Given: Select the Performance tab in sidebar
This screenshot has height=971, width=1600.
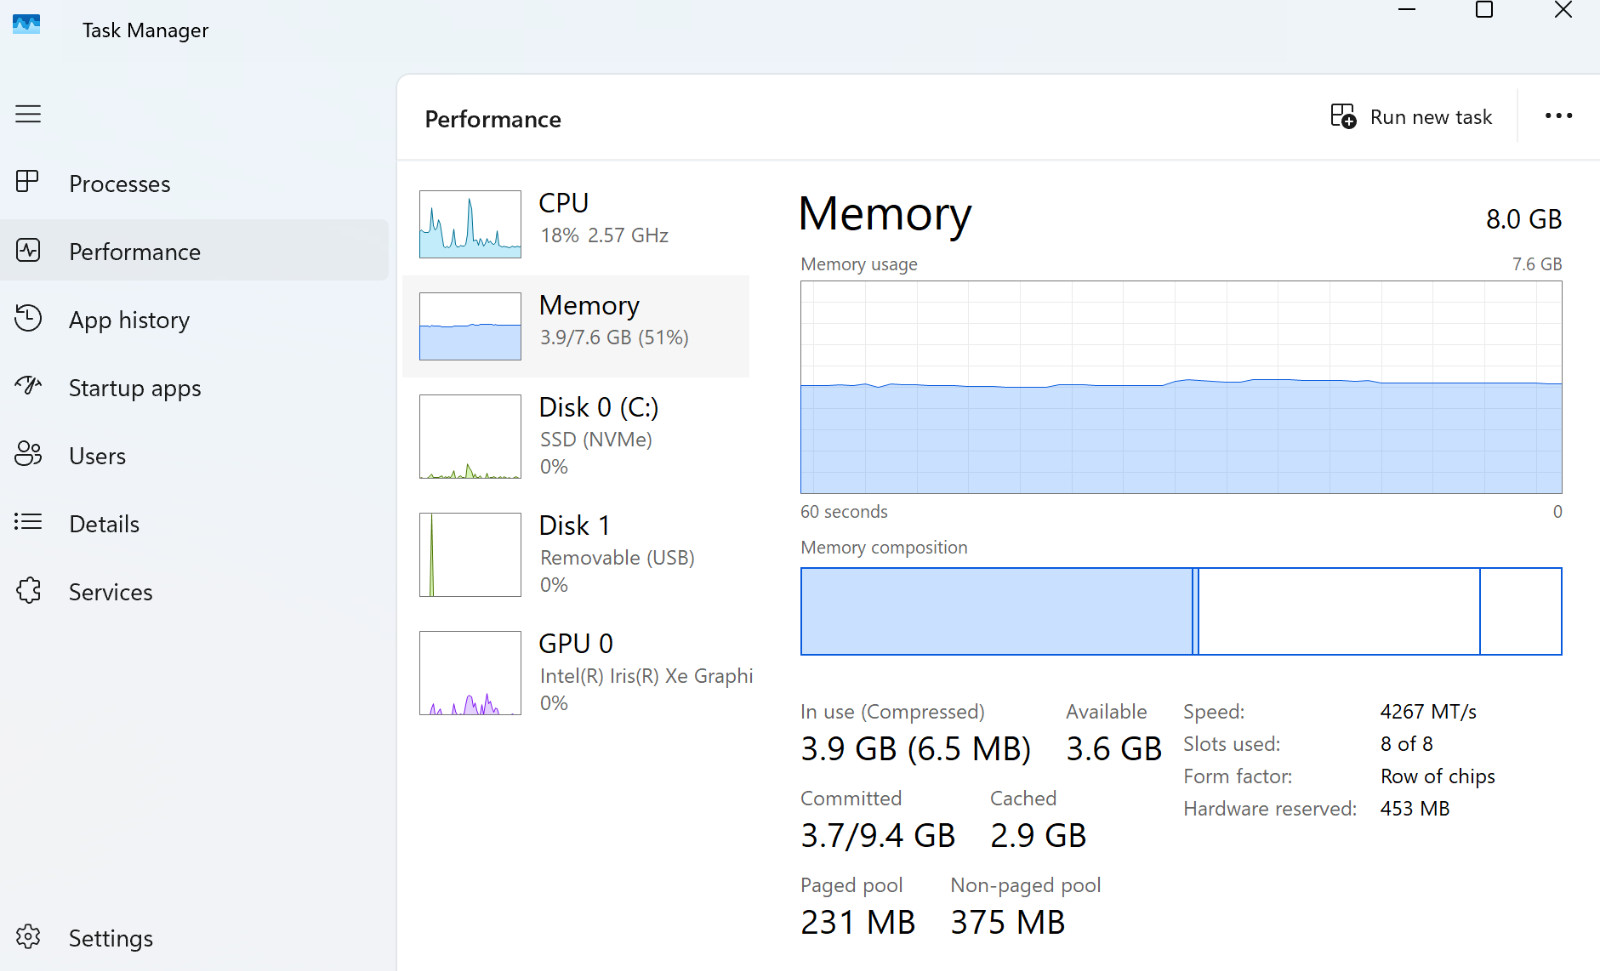Looking at the screenshot, I should click(x=195, y=251).
